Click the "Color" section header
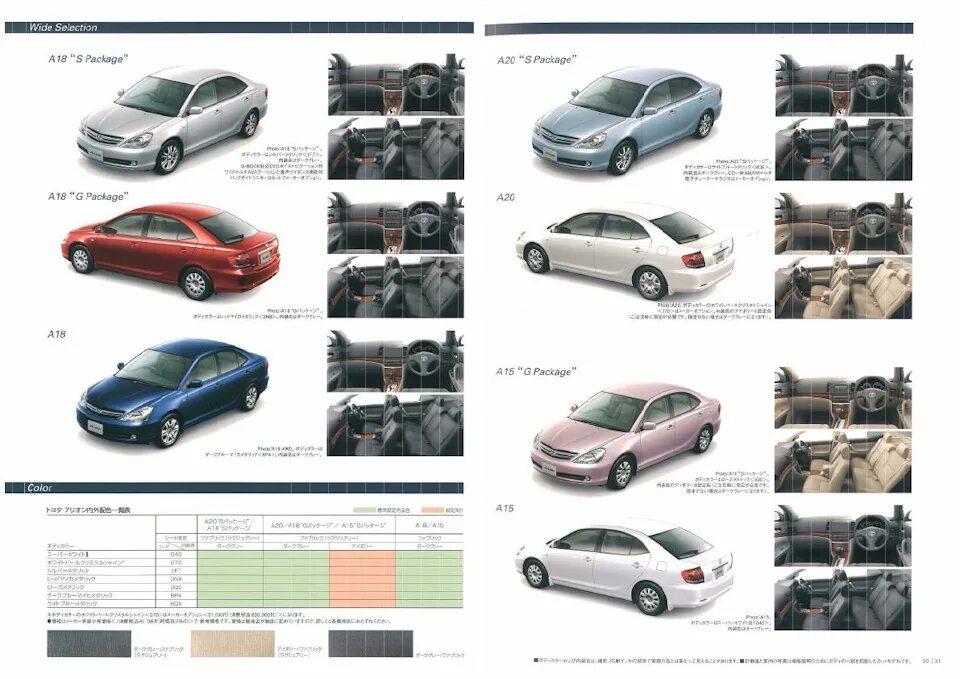This screenshot has height=679, width=960. (40, 488)
